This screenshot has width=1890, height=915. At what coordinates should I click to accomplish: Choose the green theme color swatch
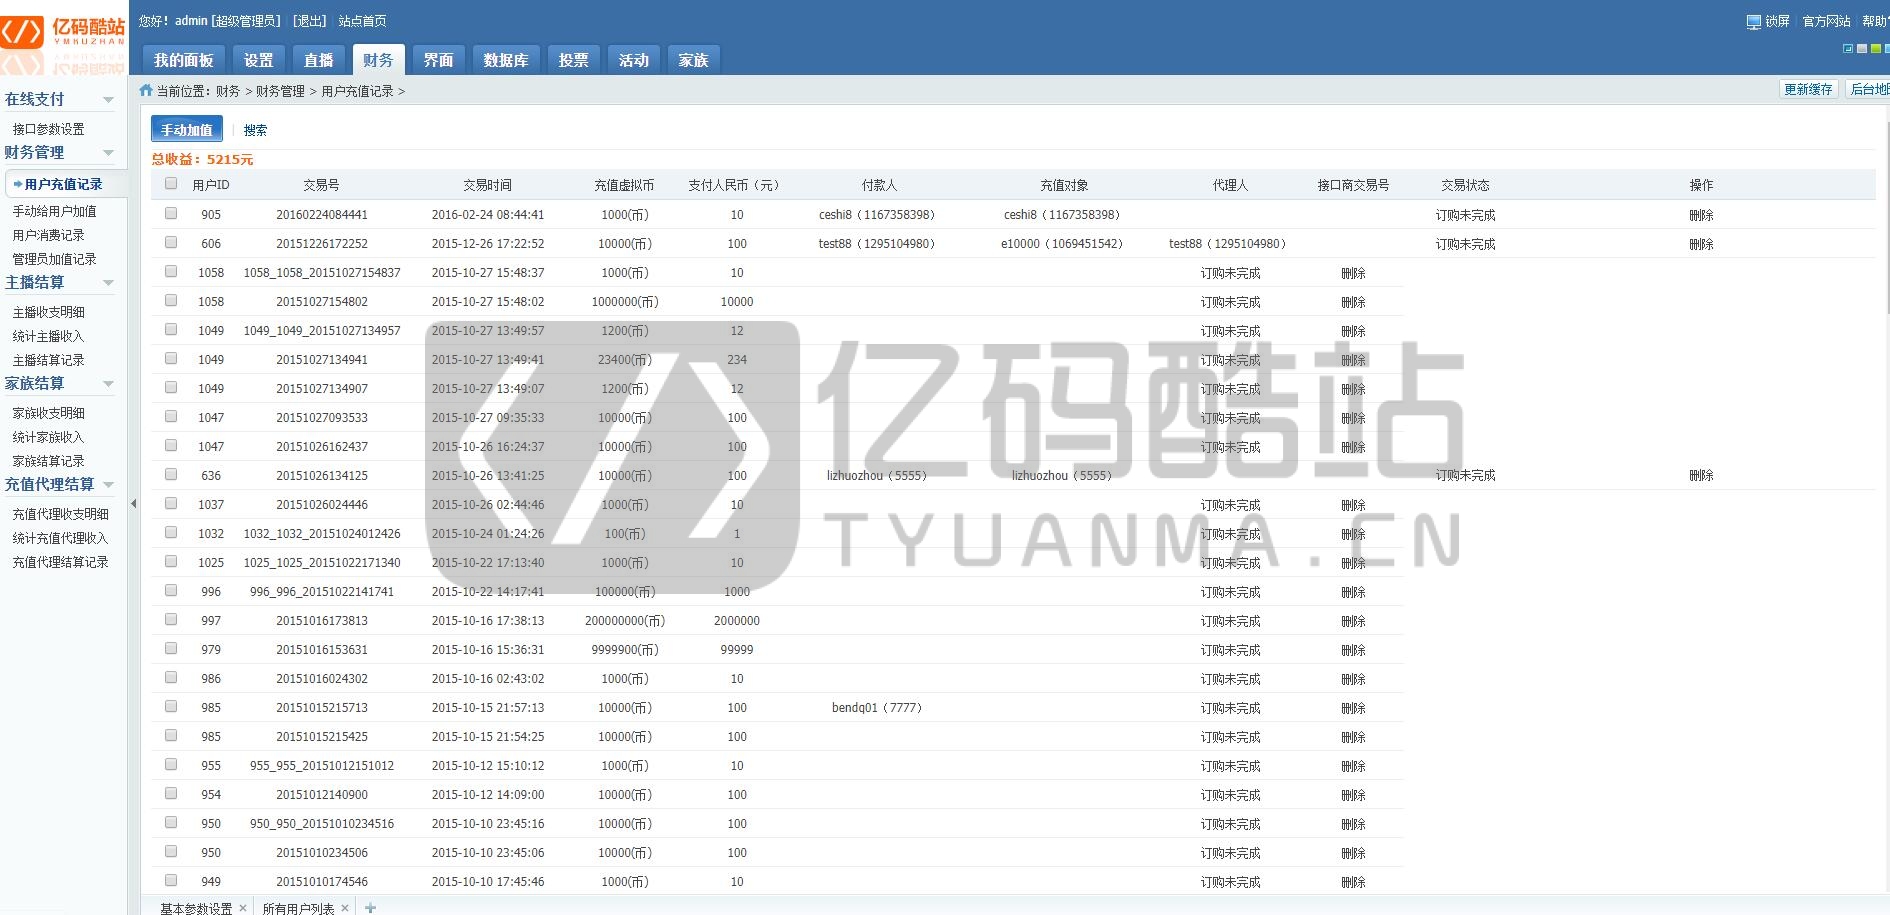pyautogui.click(x=1876, y=49)
